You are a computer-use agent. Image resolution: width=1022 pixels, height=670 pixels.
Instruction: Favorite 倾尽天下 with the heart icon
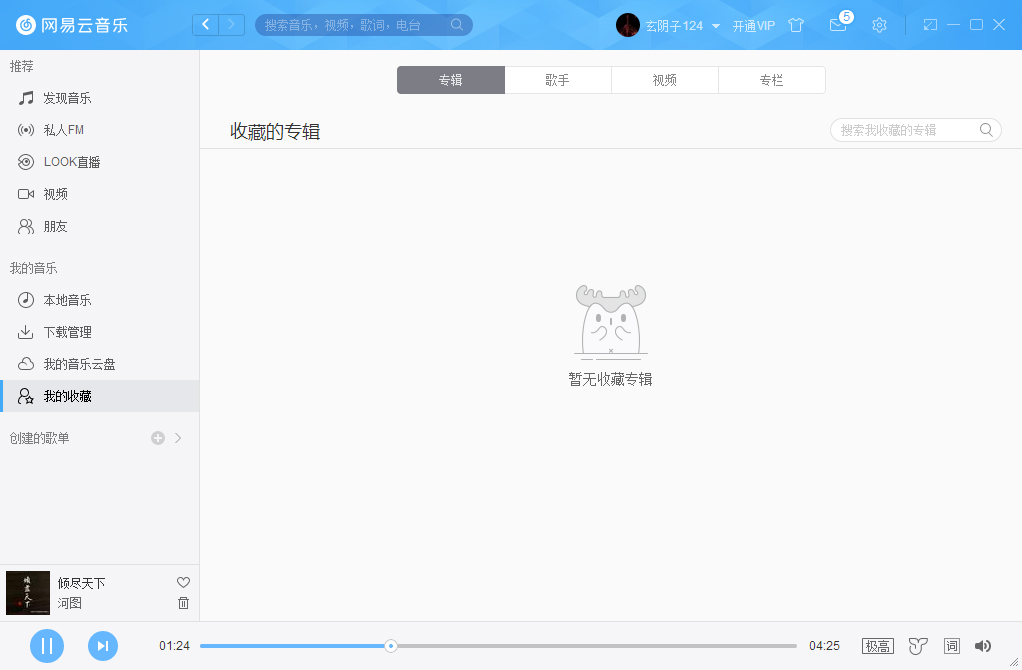pos(183,581)
